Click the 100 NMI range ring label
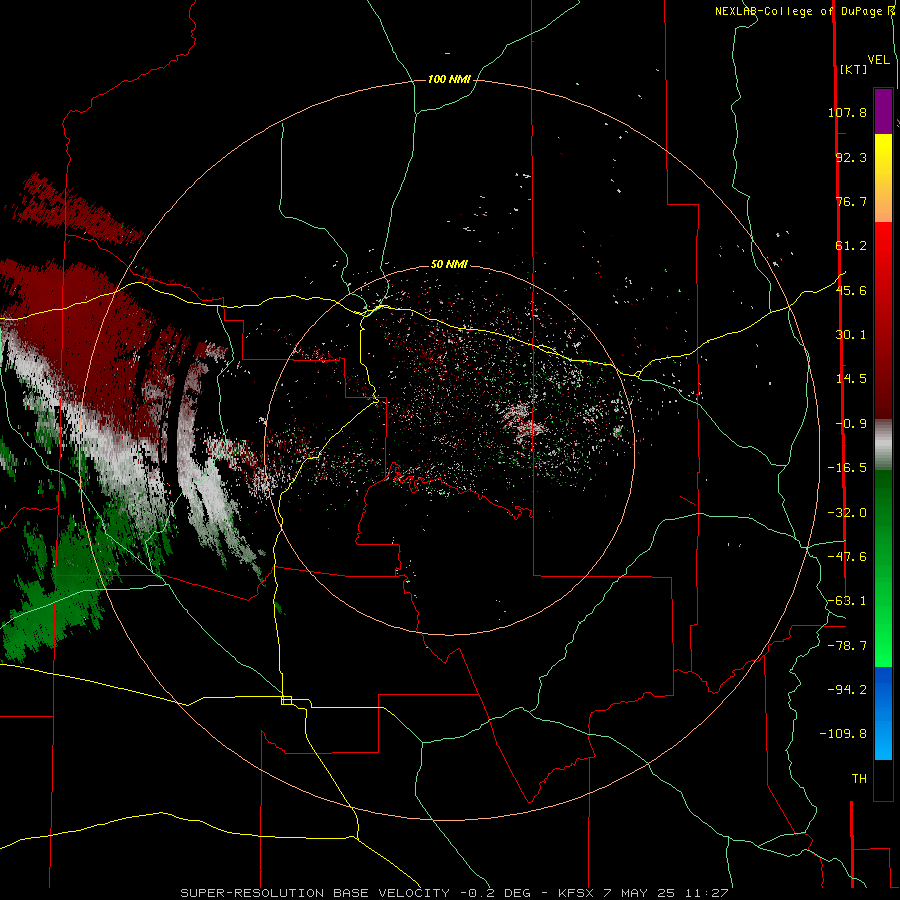Screen dimensions: 900x900 tap(449, 79)
